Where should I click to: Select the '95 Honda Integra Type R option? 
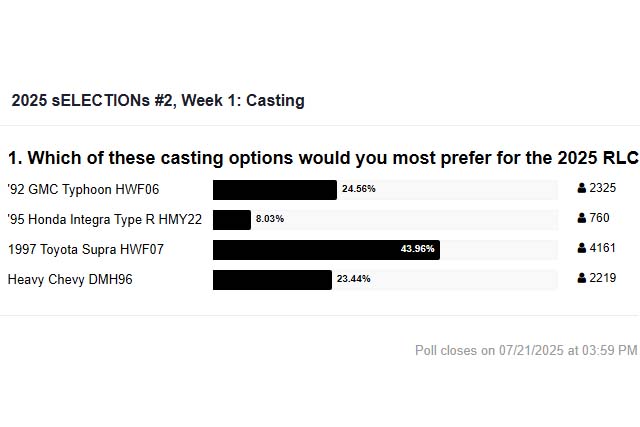(x=105, y=220)
